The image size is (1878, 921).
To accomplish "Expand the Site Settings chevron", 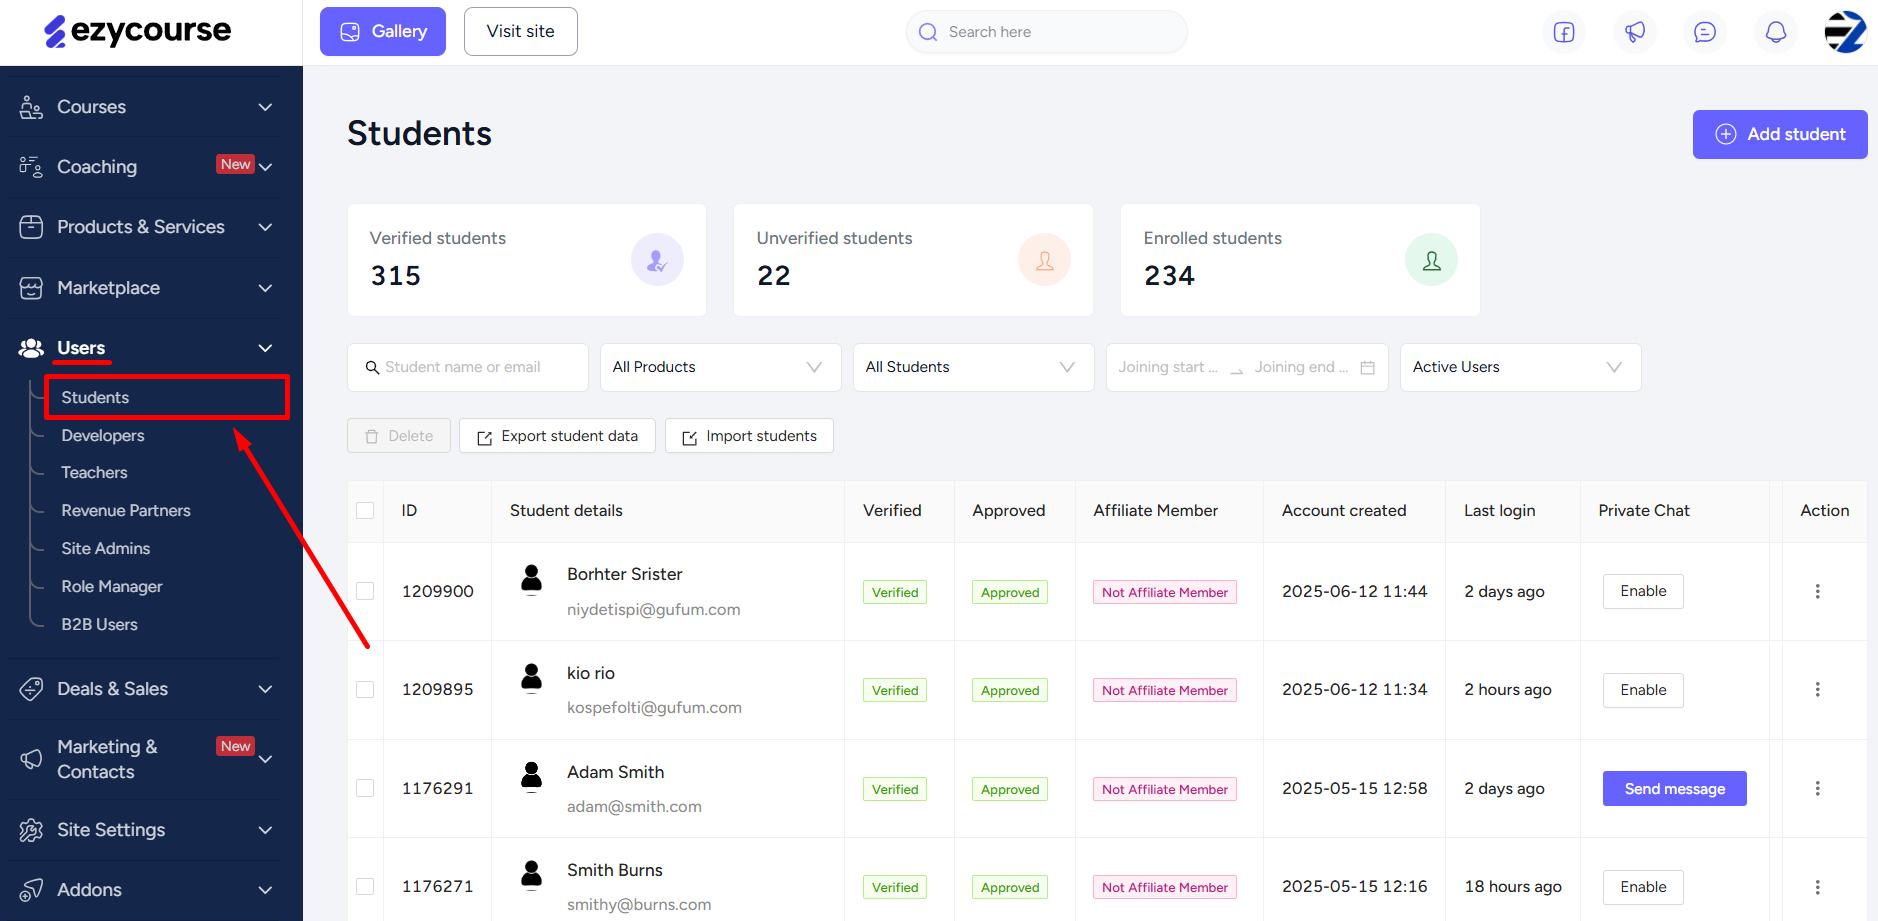I will (265, 830).
